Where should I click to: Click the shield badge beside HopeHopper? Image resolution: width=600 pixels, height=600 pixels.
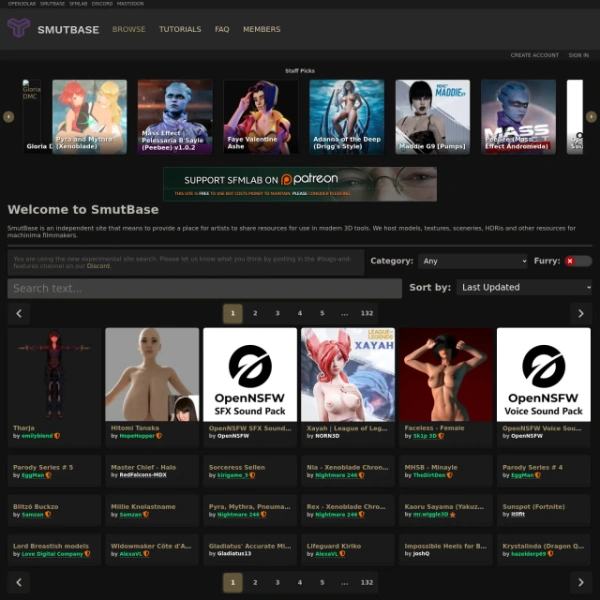point(159,436)
